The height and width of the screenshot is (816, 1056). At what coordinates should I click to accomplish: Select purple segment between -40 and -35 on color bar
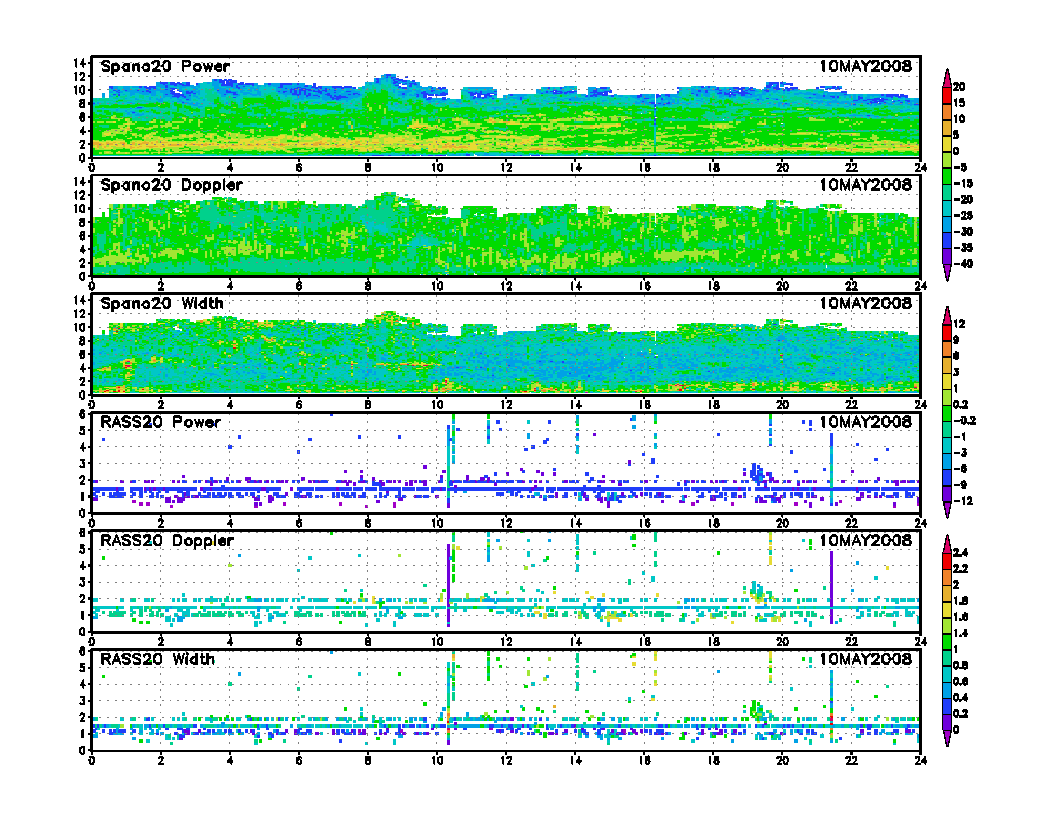point(947,257)
